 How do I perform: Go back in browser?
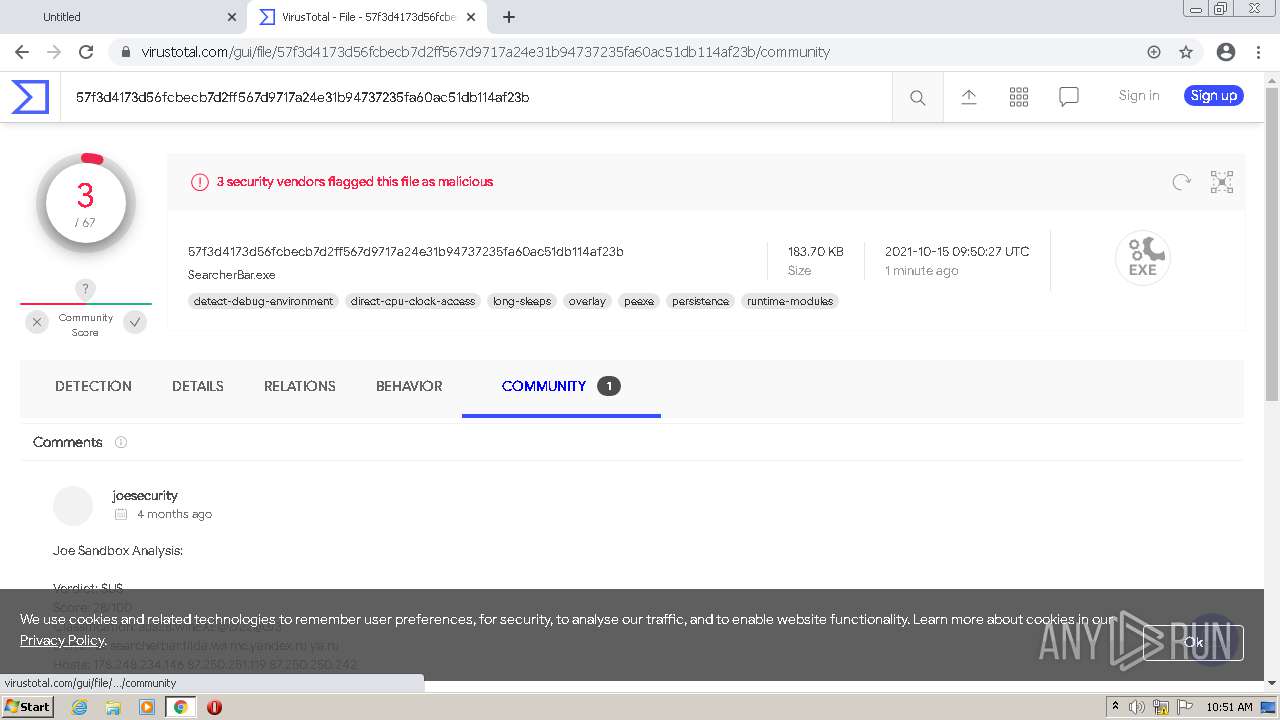(22, 52)
